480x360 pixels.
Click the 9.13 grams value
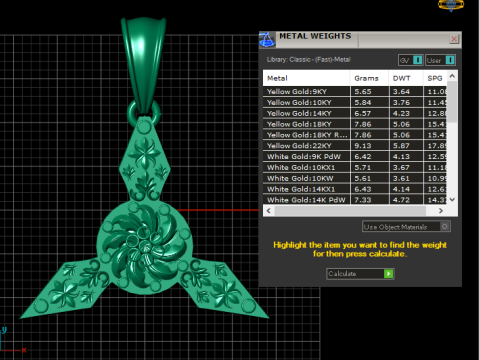coord(363,146)
